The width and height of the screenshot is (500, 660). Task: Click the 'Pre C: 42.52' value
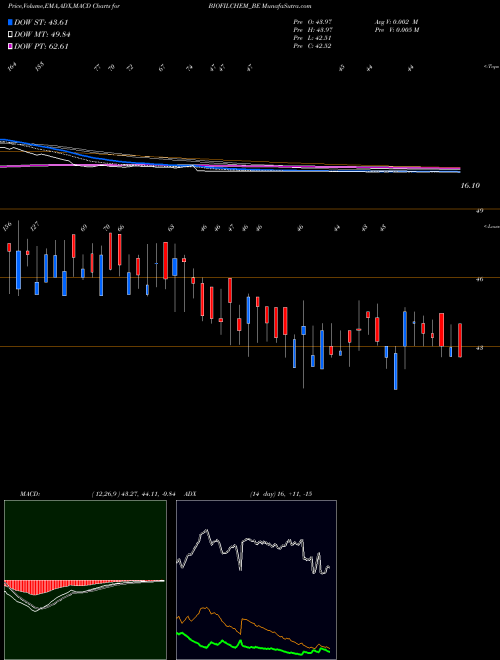[313, 46]
